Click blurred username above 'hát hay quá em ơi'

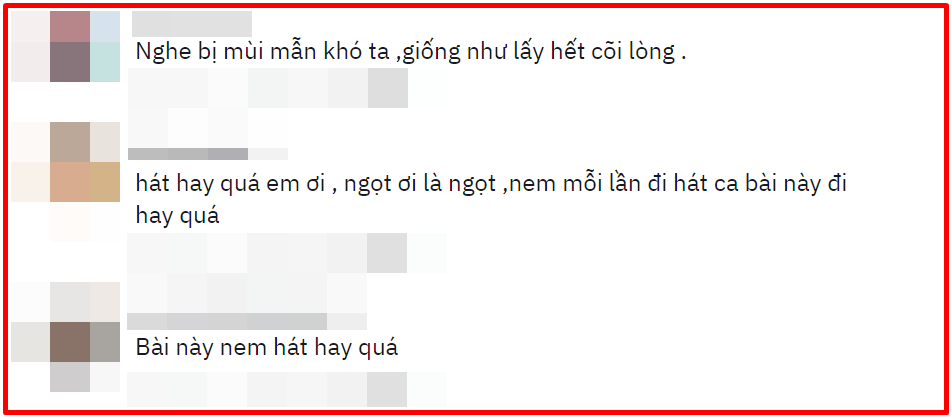pos(208,154)
